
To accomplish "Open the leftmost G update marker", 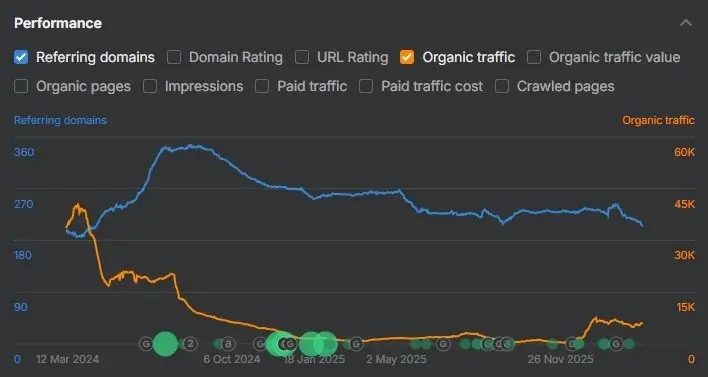I will (146, 344).
